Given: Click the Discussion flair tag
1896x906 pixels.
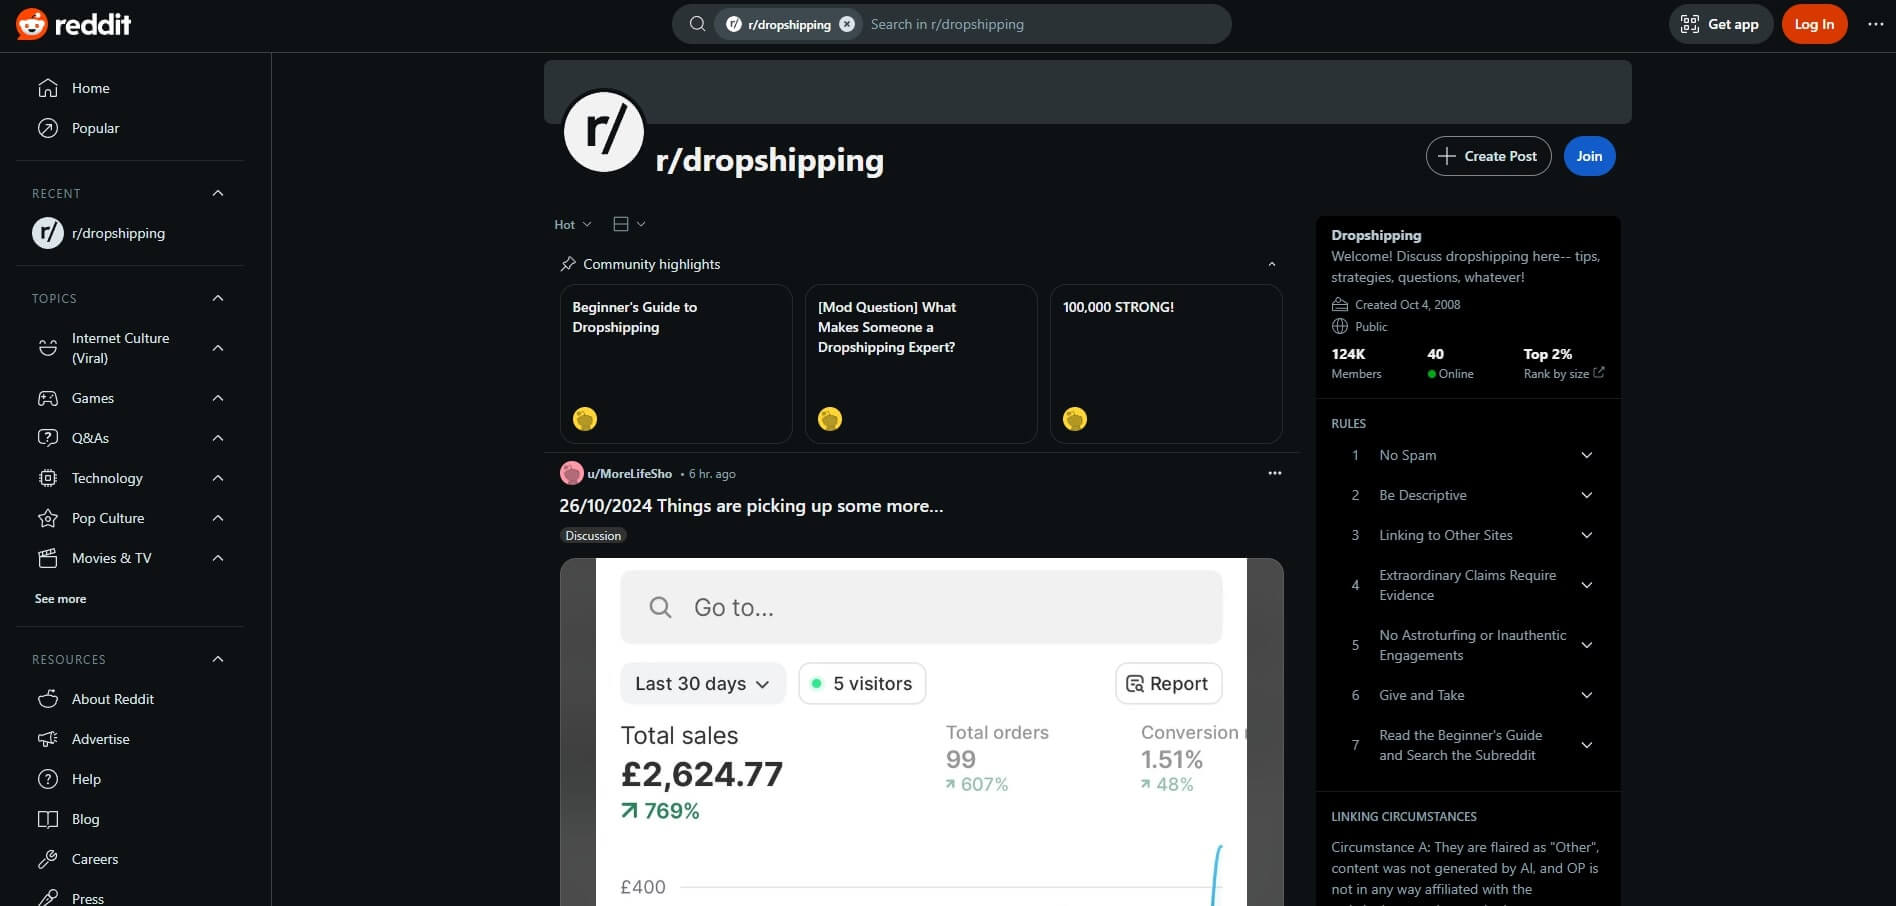Looking at the screenshot, I should [593, 536].
